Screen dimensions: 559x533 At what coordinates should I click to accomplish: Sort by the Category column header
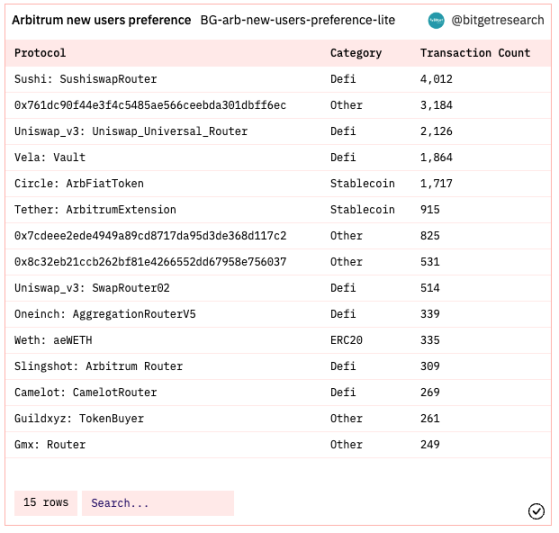coord(356,53)
